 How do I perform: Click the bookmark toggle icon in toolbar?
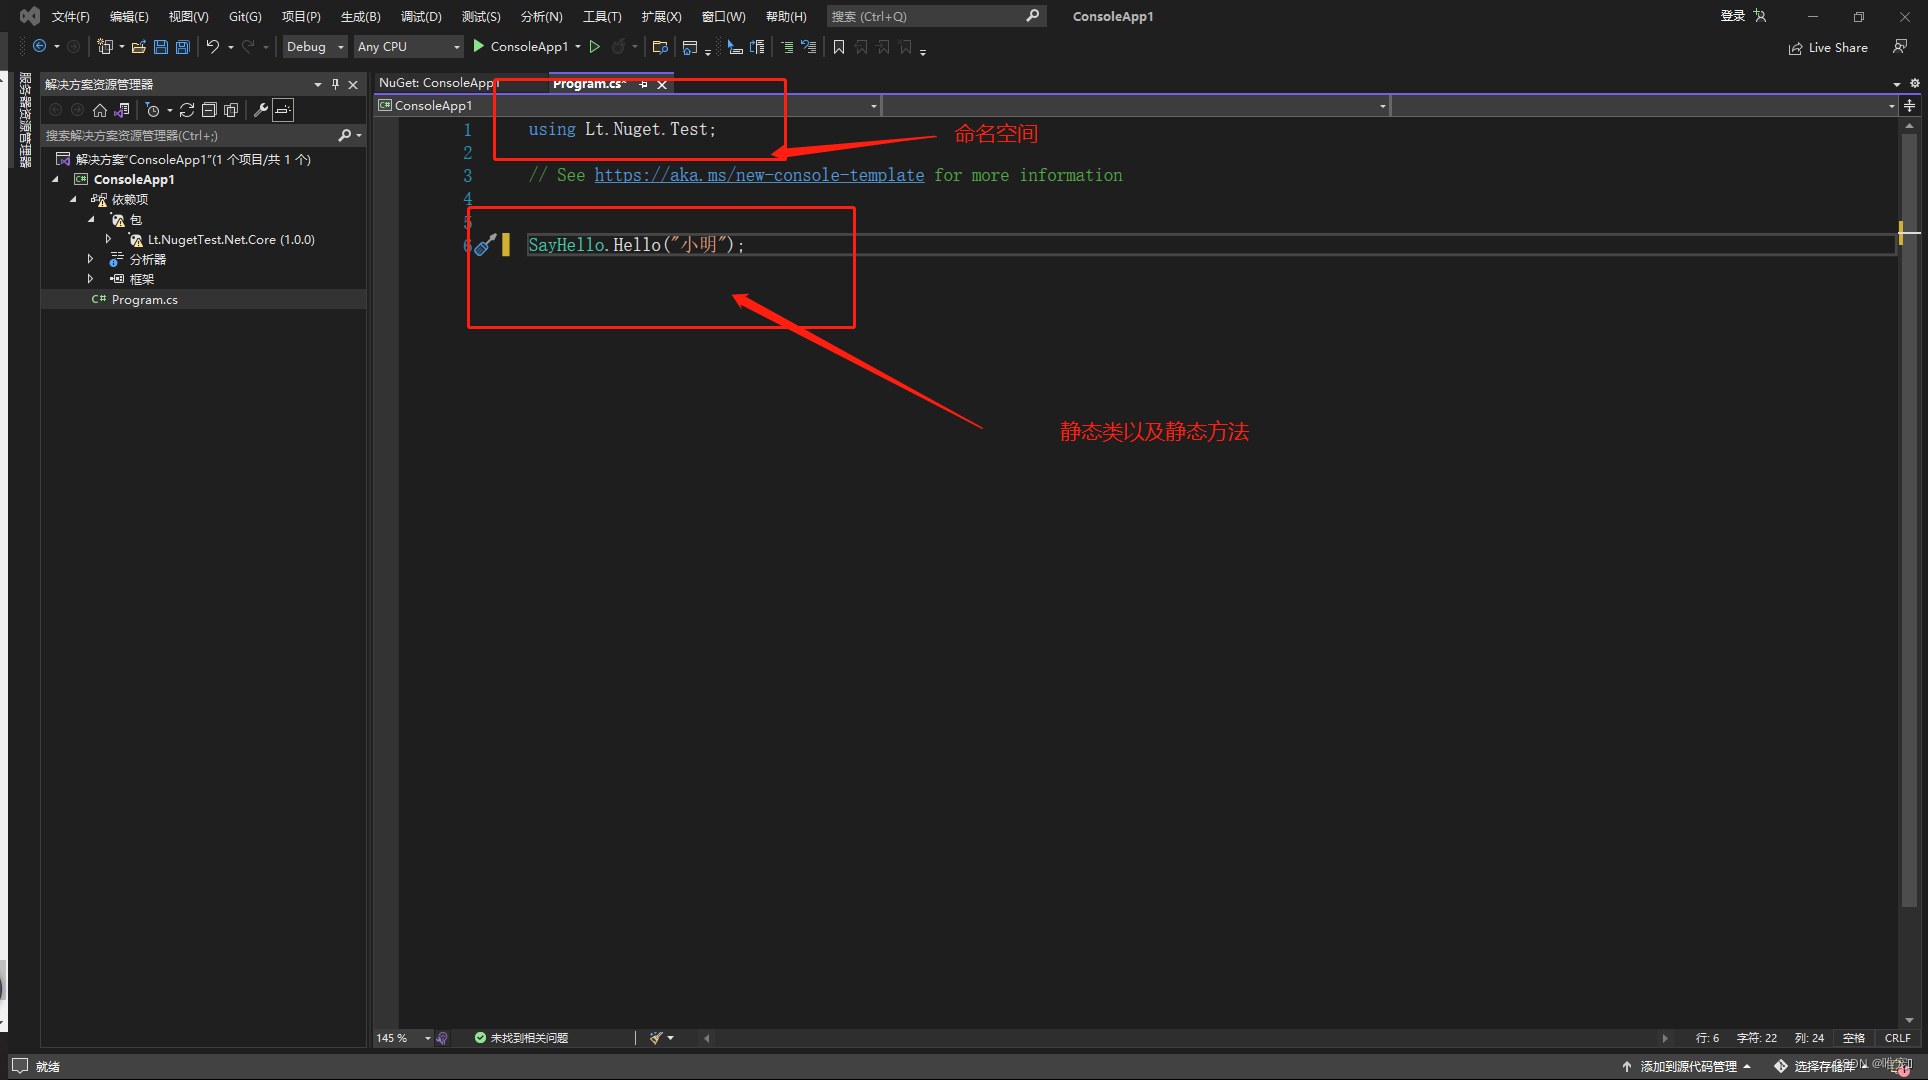pyautogui.click(x=839, y=47)
